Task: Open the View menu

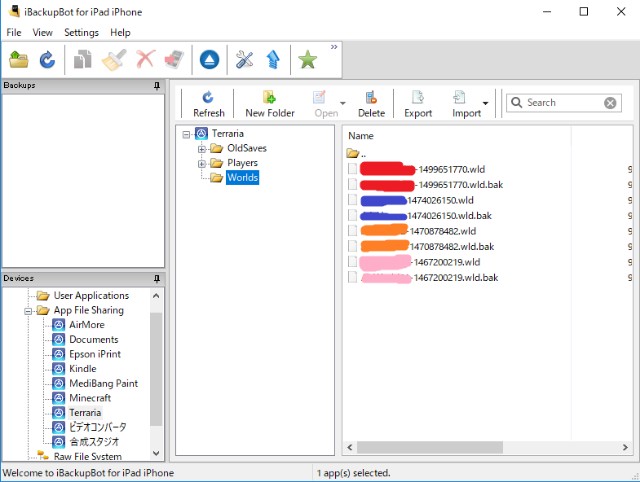Action: [x=42, y=33]
